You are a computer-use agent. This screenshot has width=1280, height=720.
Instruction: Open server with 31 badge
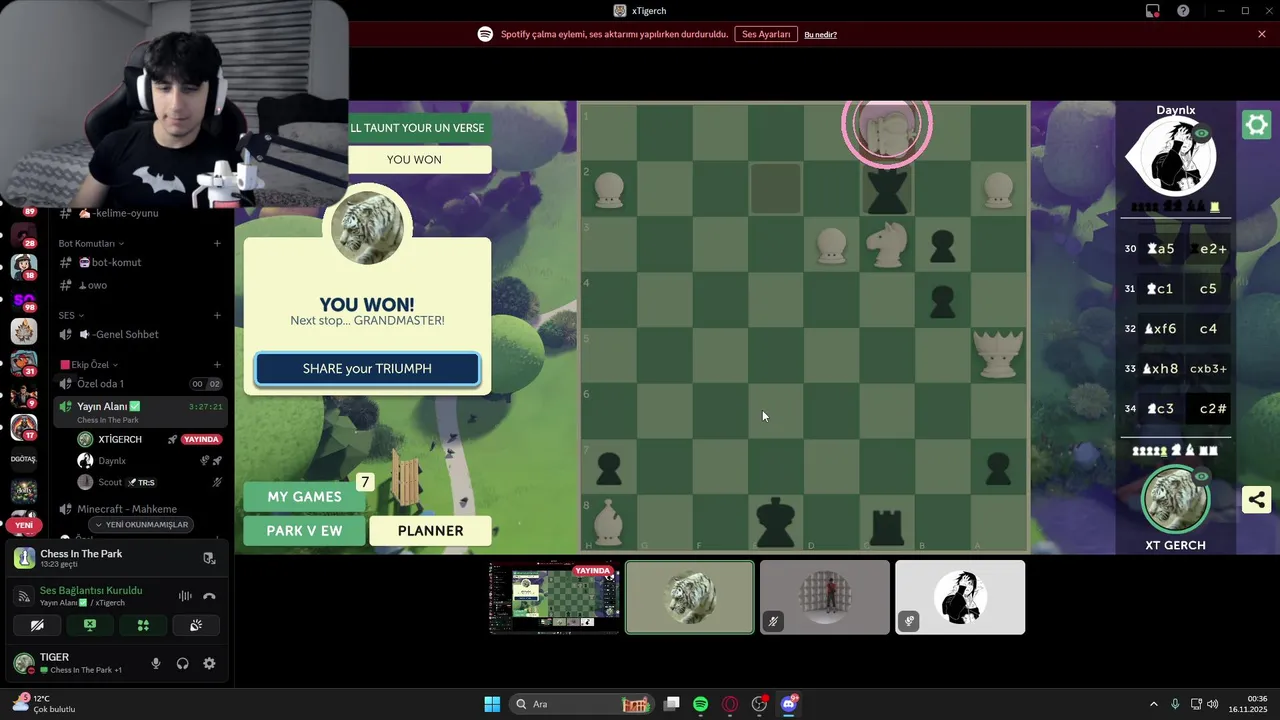(x=24, y=364)
